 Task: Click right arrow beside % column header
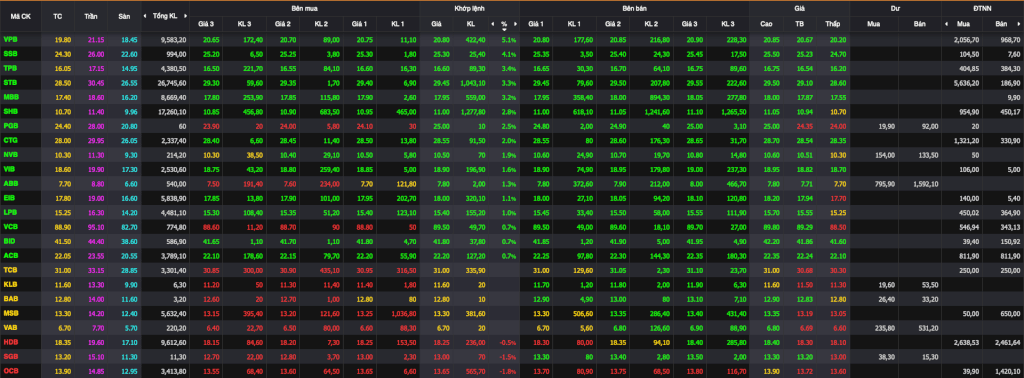tap(516, 24)
